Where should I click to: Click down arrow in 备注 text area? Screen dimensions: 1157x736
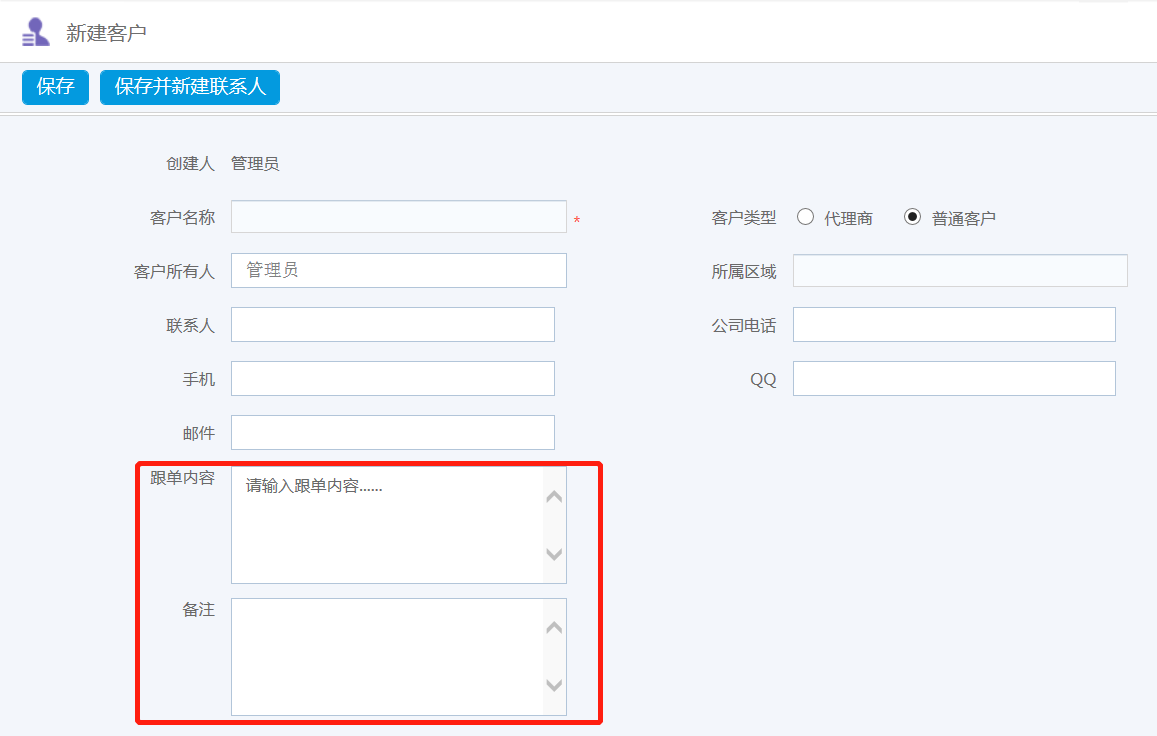[x=554, y=685]
